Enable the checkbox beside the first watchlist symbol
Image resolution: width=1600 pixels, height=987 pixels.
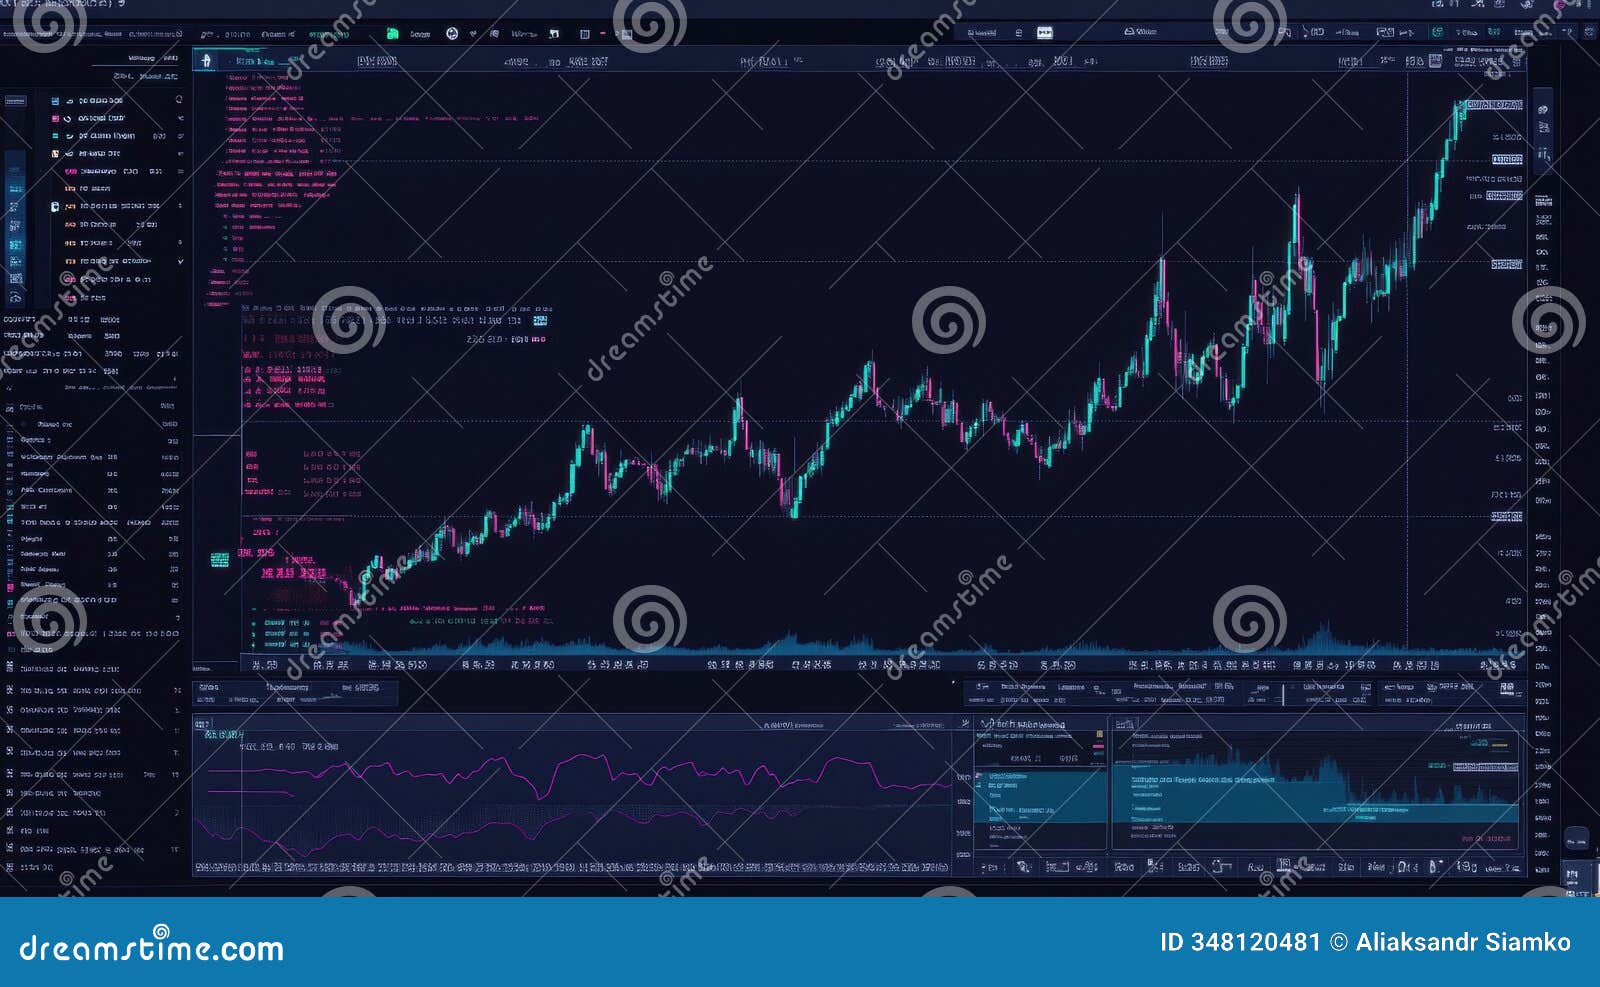click(x=53, y=100)
